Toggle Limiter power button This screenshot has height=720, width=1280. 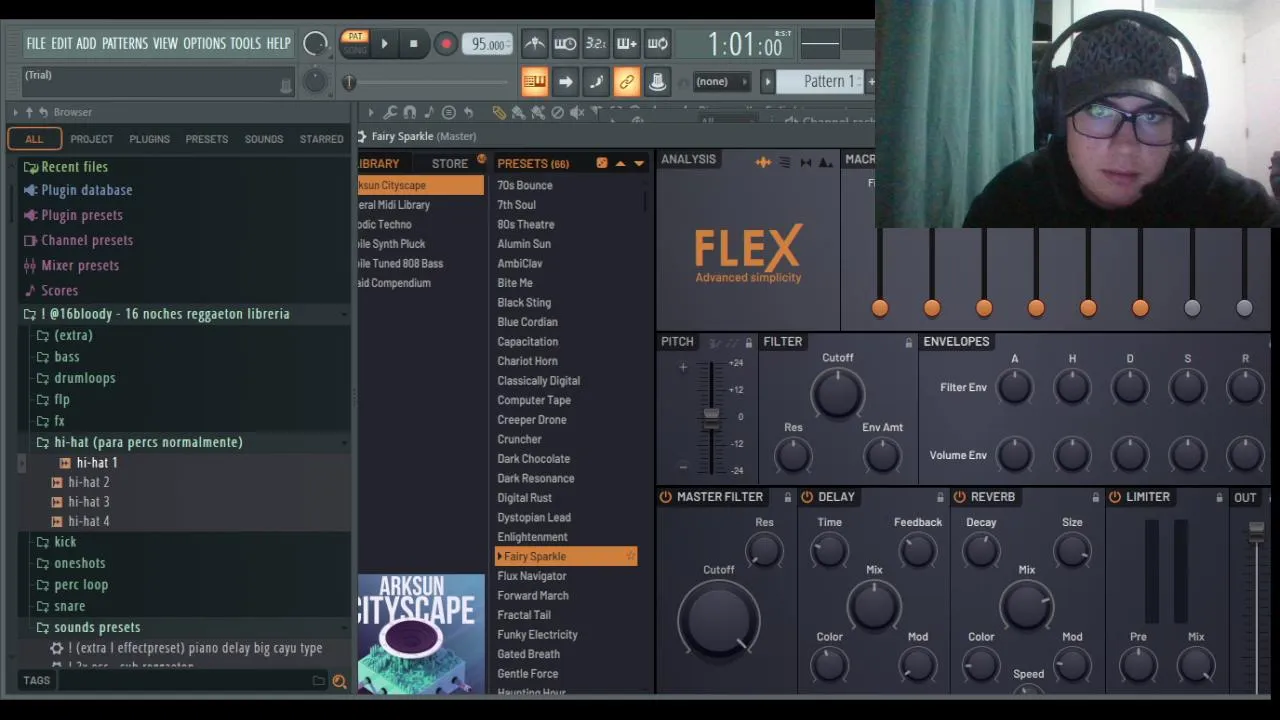point(1114,497)
